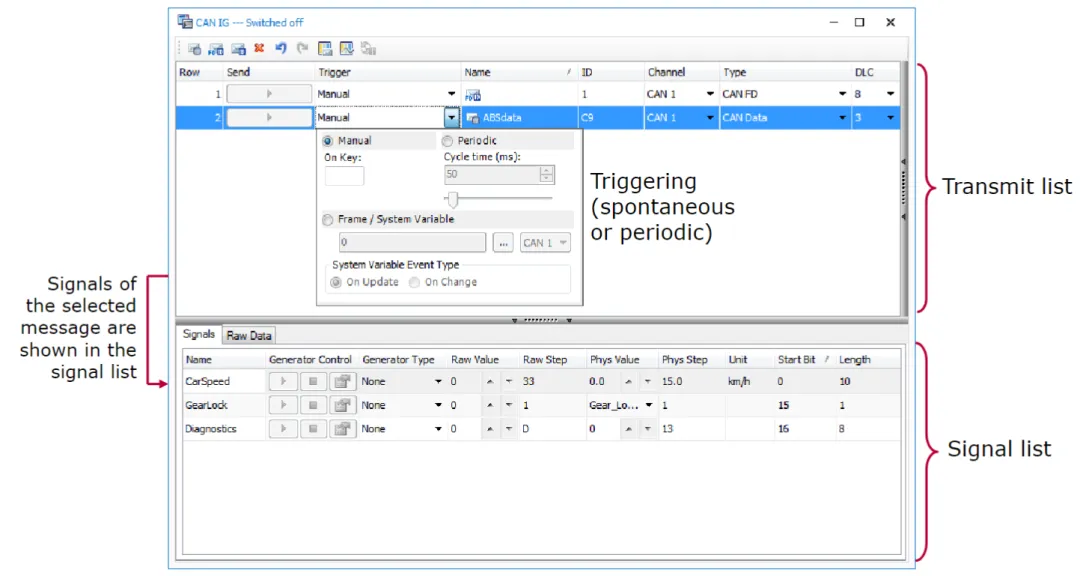
Task: Click the CarSpeed signal name cell
Action: pyautogui.click(x=224, y=382)
